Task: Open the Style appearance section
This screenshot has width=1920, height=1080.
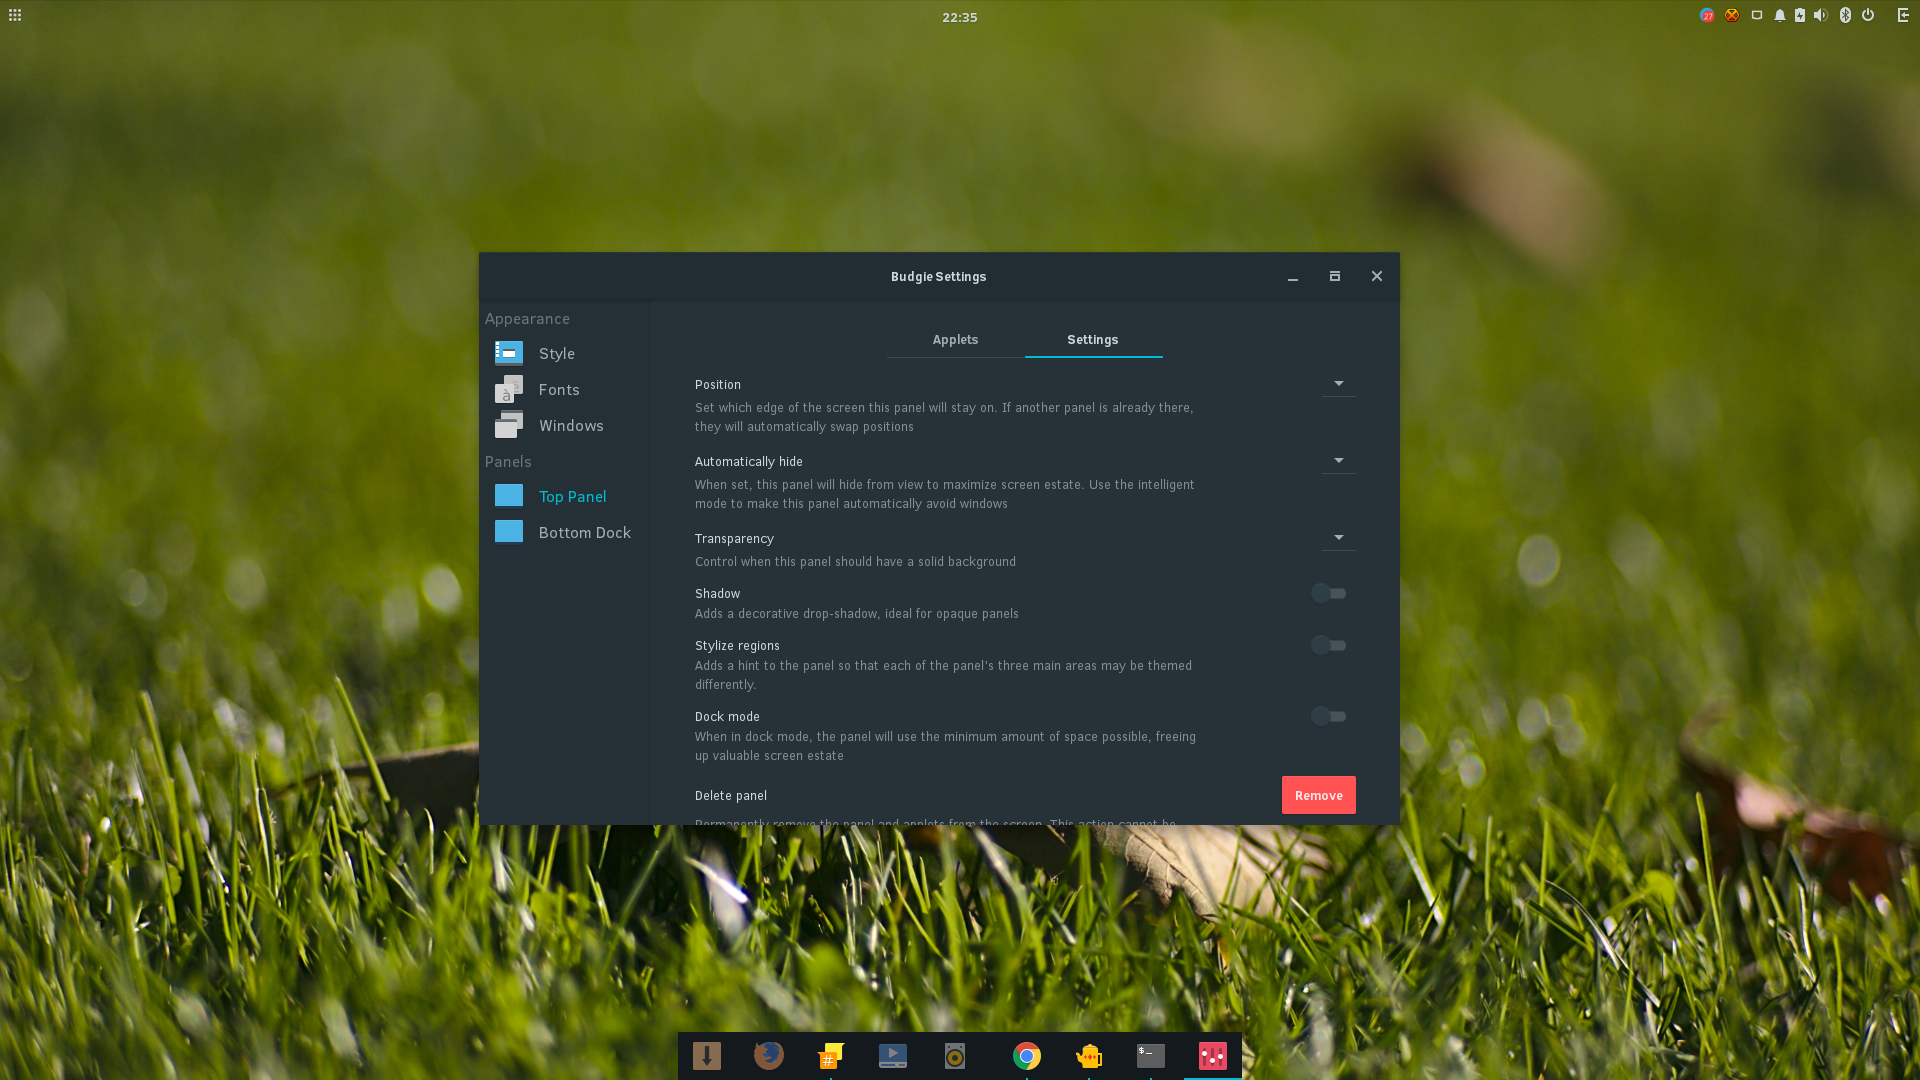Action: tap(565, 354)
